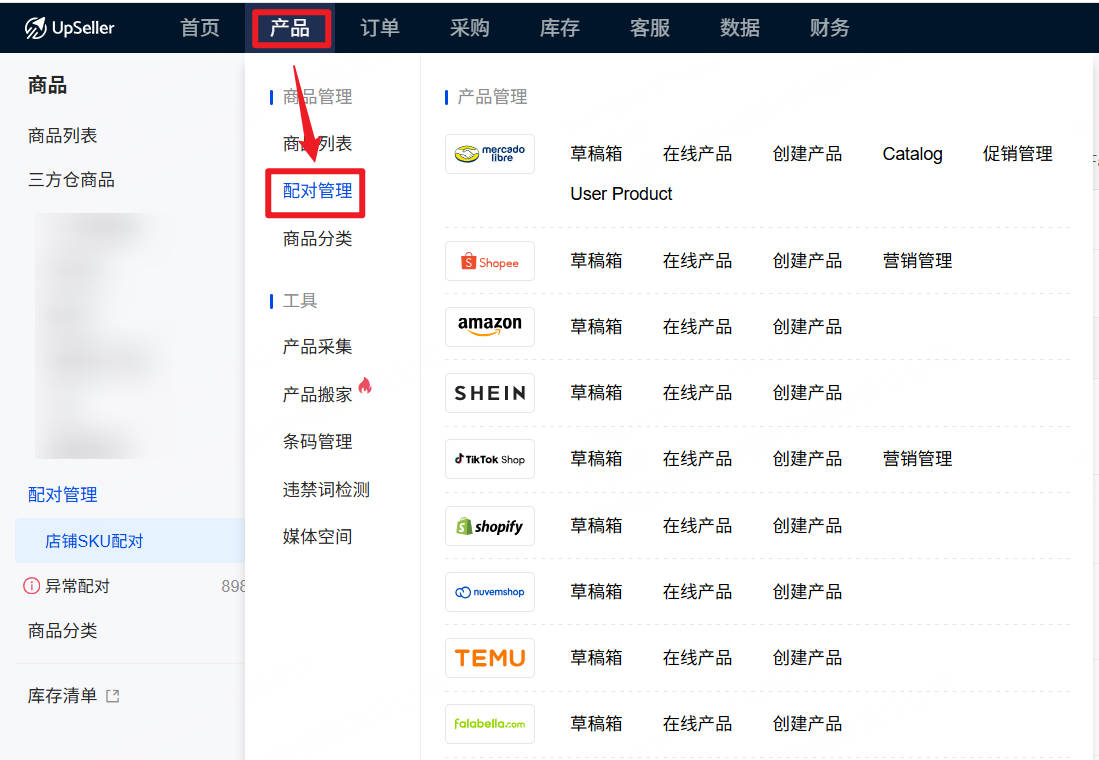
Task: Select the TikTok Shop platform logo
Action: pos(490,459)
